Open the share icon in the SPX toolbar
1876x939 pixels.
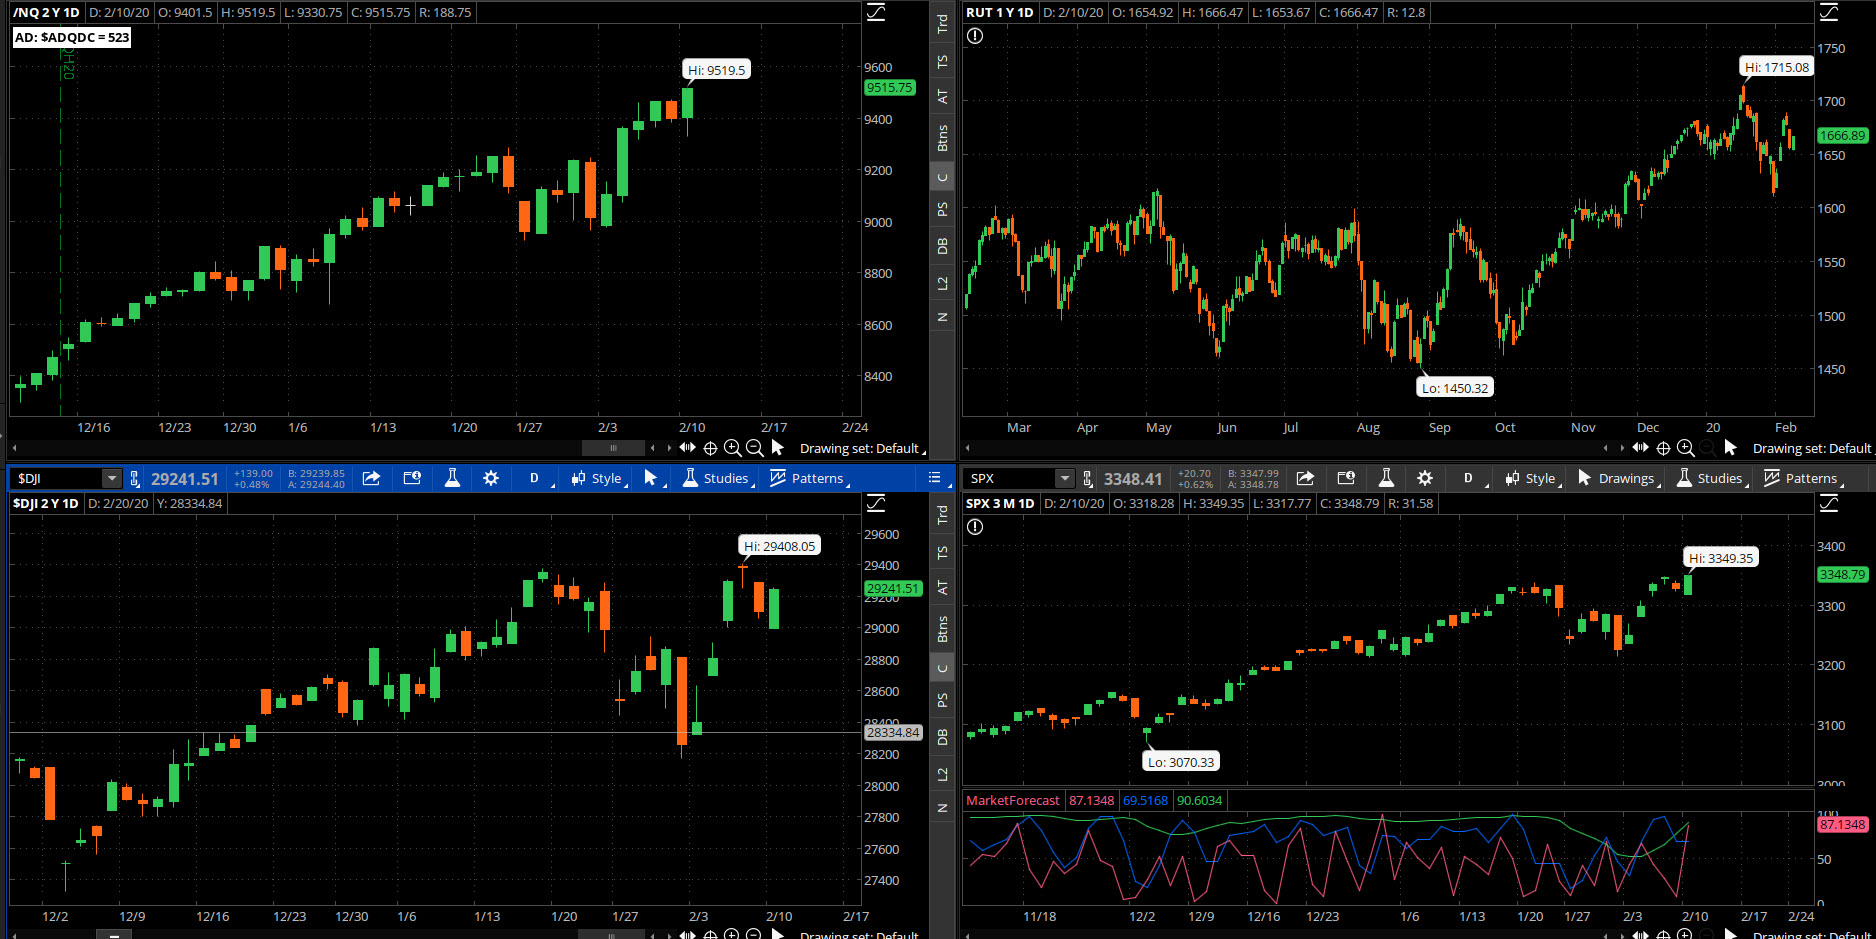1305,478
